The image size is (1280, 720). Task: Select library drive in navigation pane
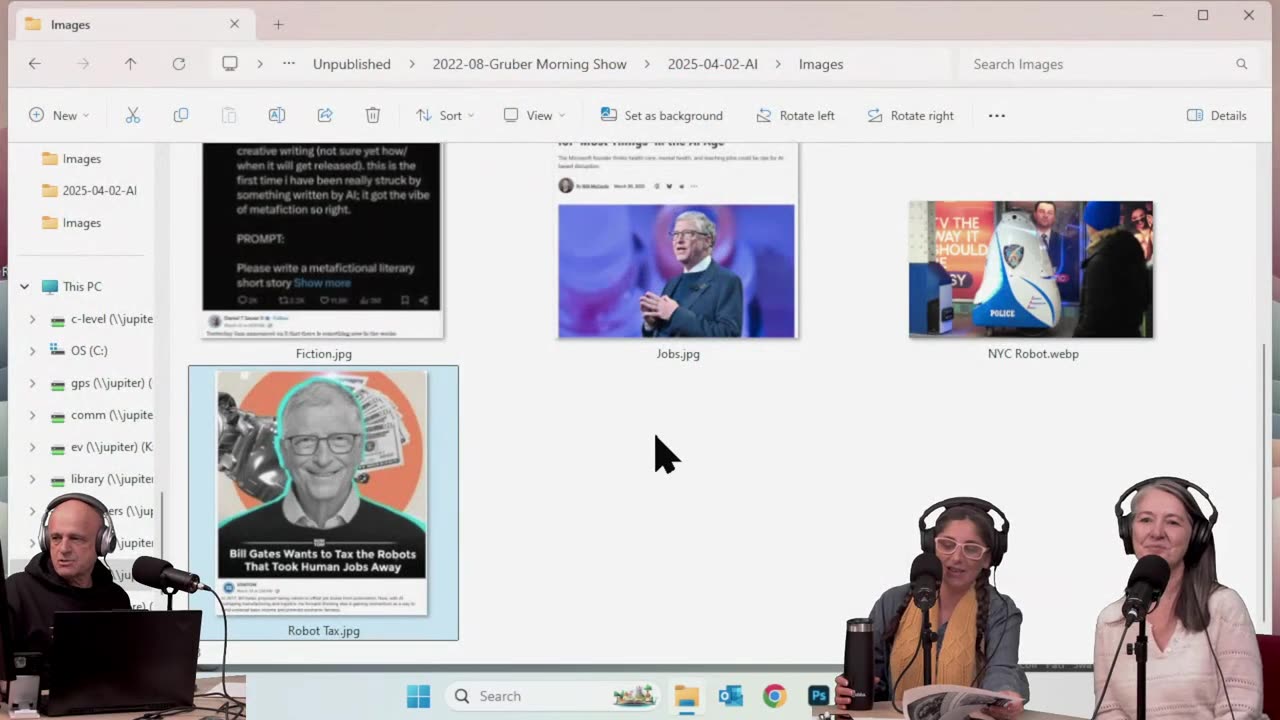point(102,479)
